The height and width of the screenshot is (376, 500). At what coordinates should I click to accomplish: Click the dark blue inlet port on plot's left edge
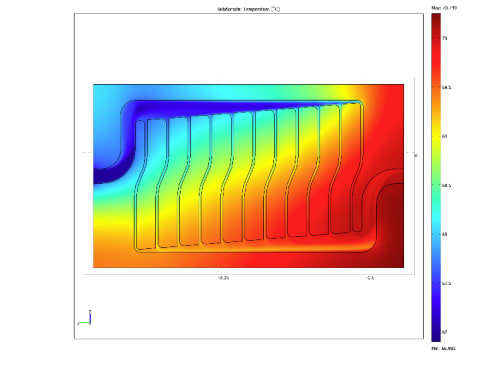(101, 176)
